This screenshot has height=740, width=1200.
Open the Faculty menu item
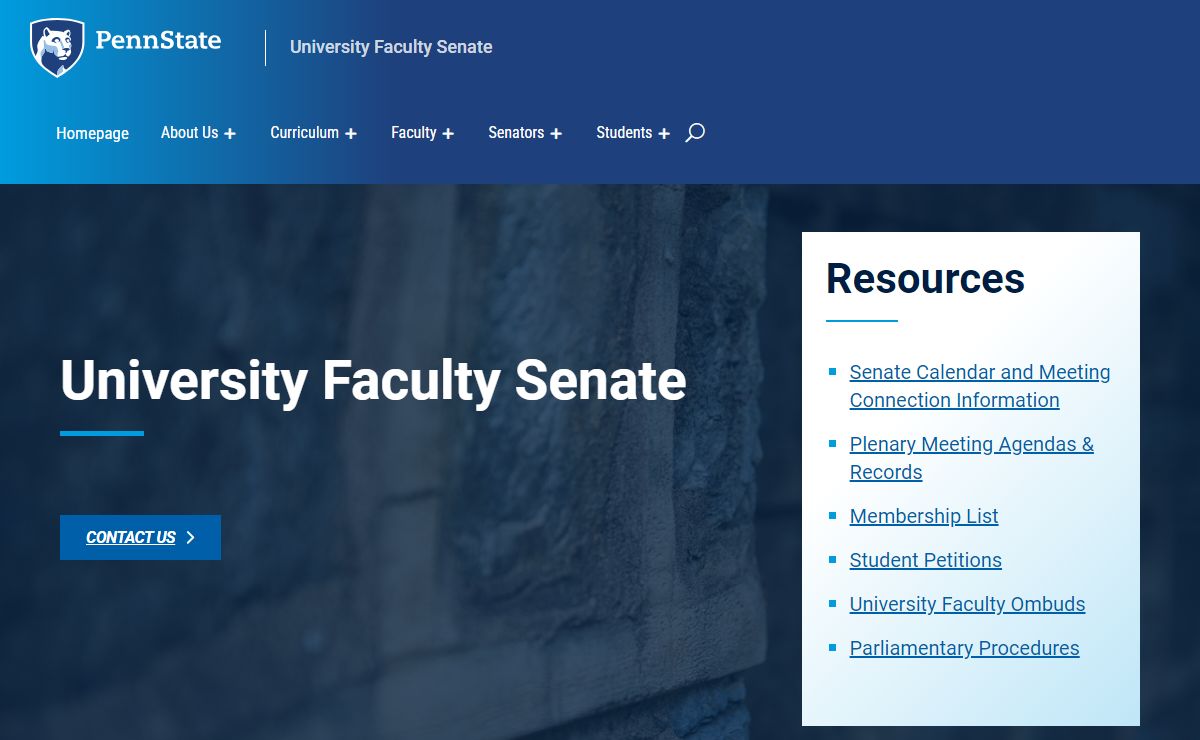point(414,132)
